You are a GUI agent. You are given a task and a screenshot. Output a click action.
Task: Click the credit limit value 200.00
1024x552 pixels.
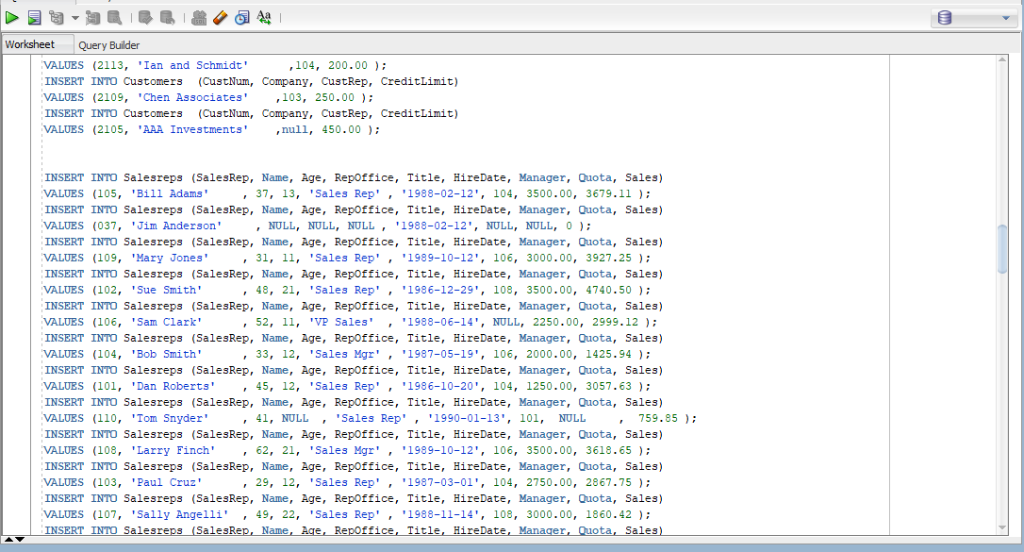(x=347, y=65)
